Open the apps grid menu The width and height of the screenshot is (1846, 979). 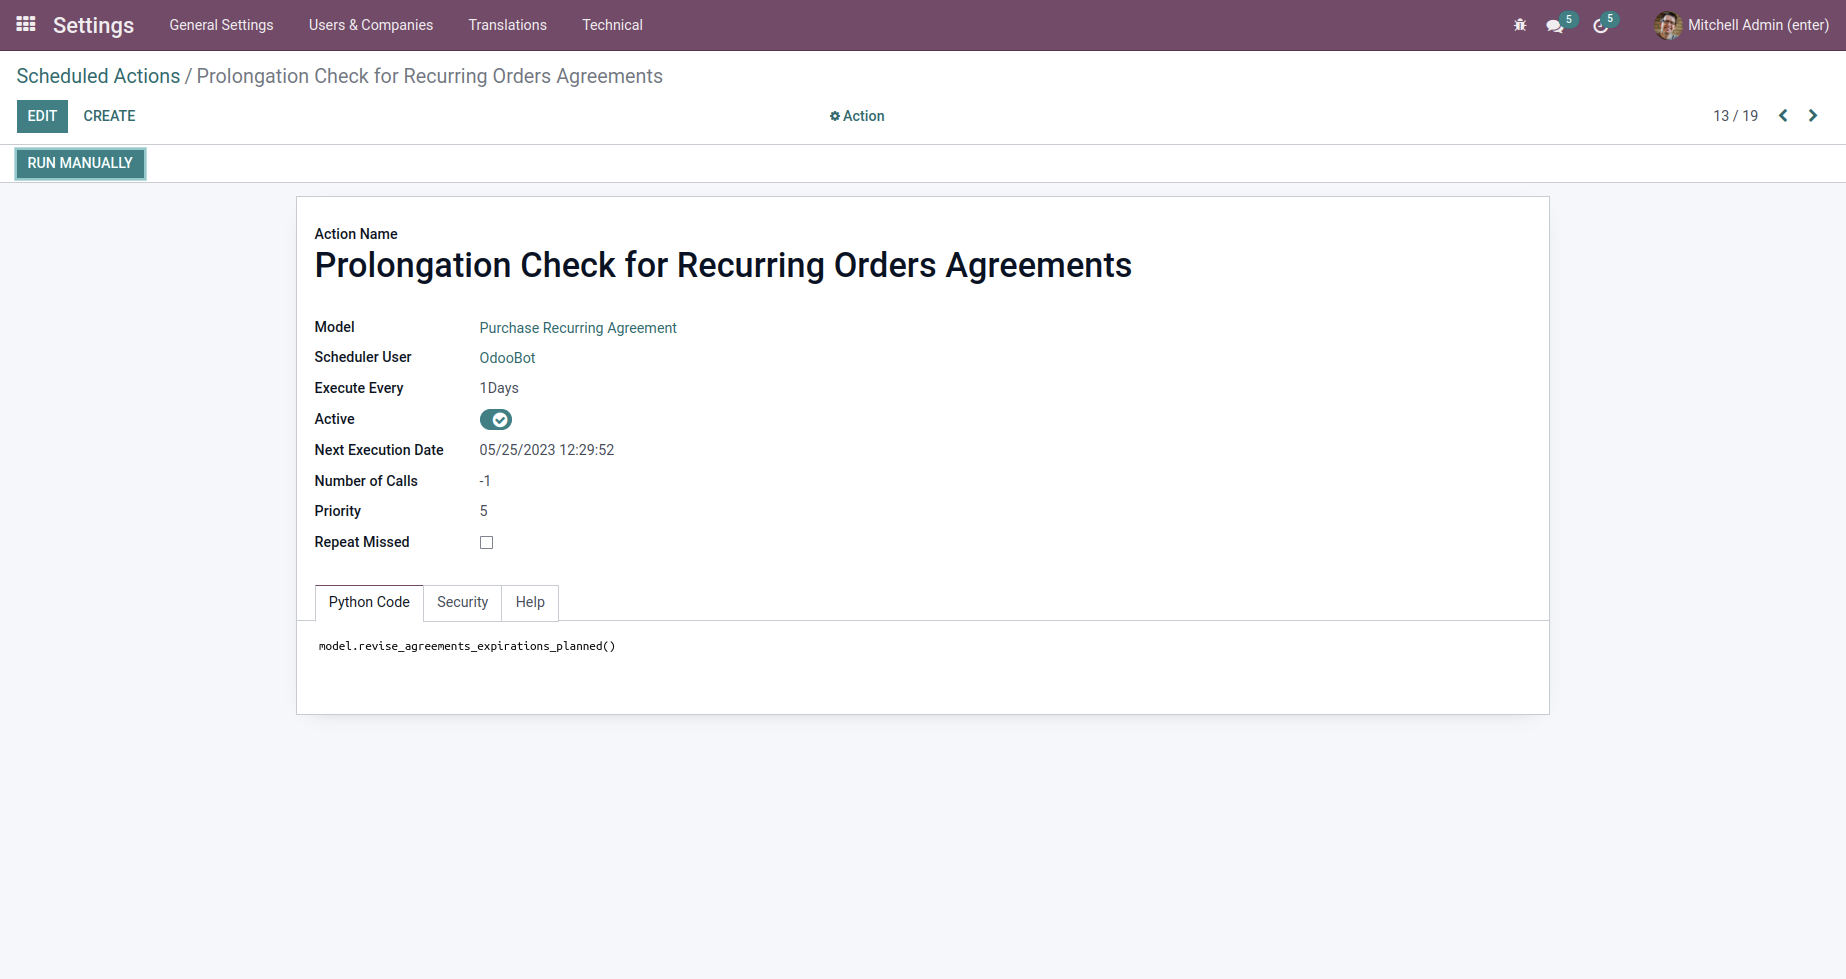point(26,24)
